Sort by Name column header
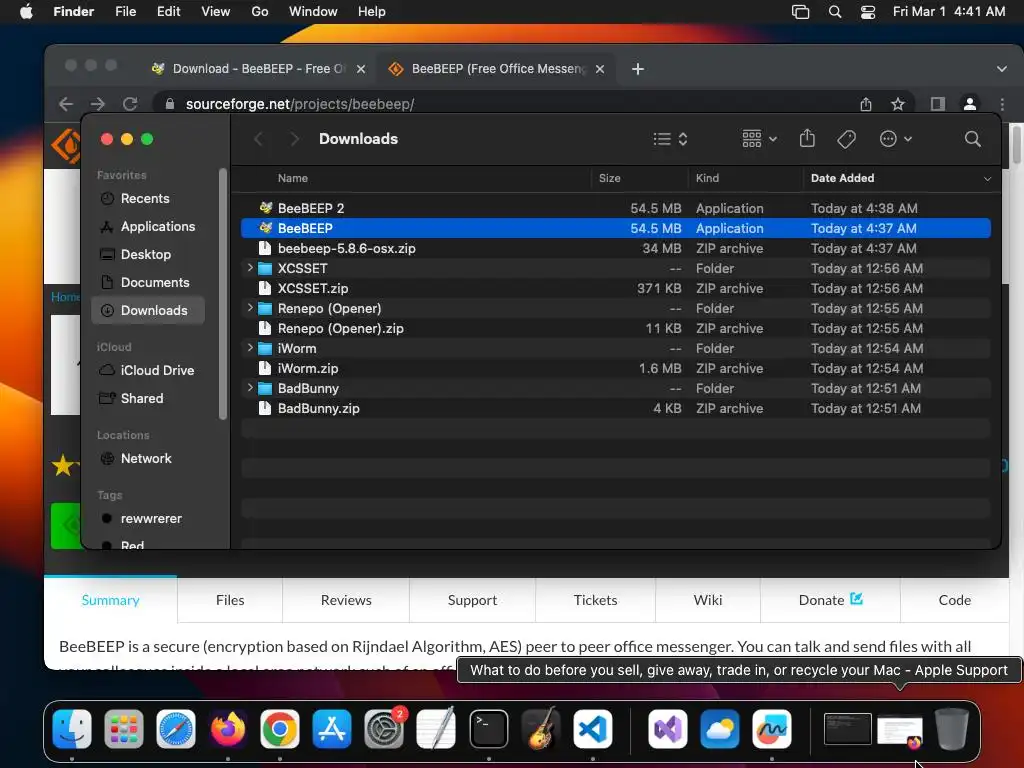 [x=292, y=178]
